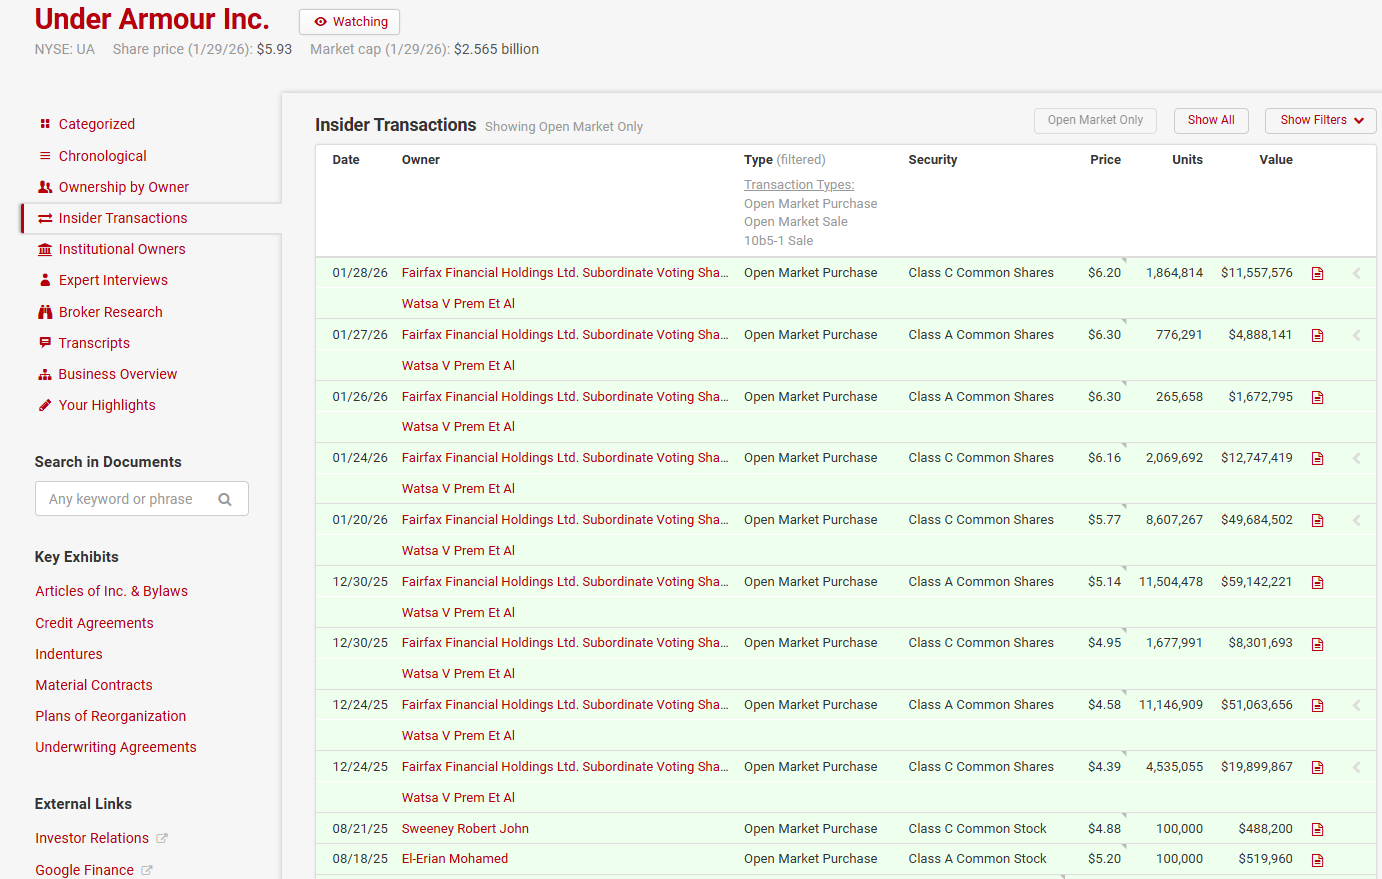The width and height of the screenshot is (1382, 879).
Task: Open filing document for 01/26/26 transaction
Action: coord(1317,397)
